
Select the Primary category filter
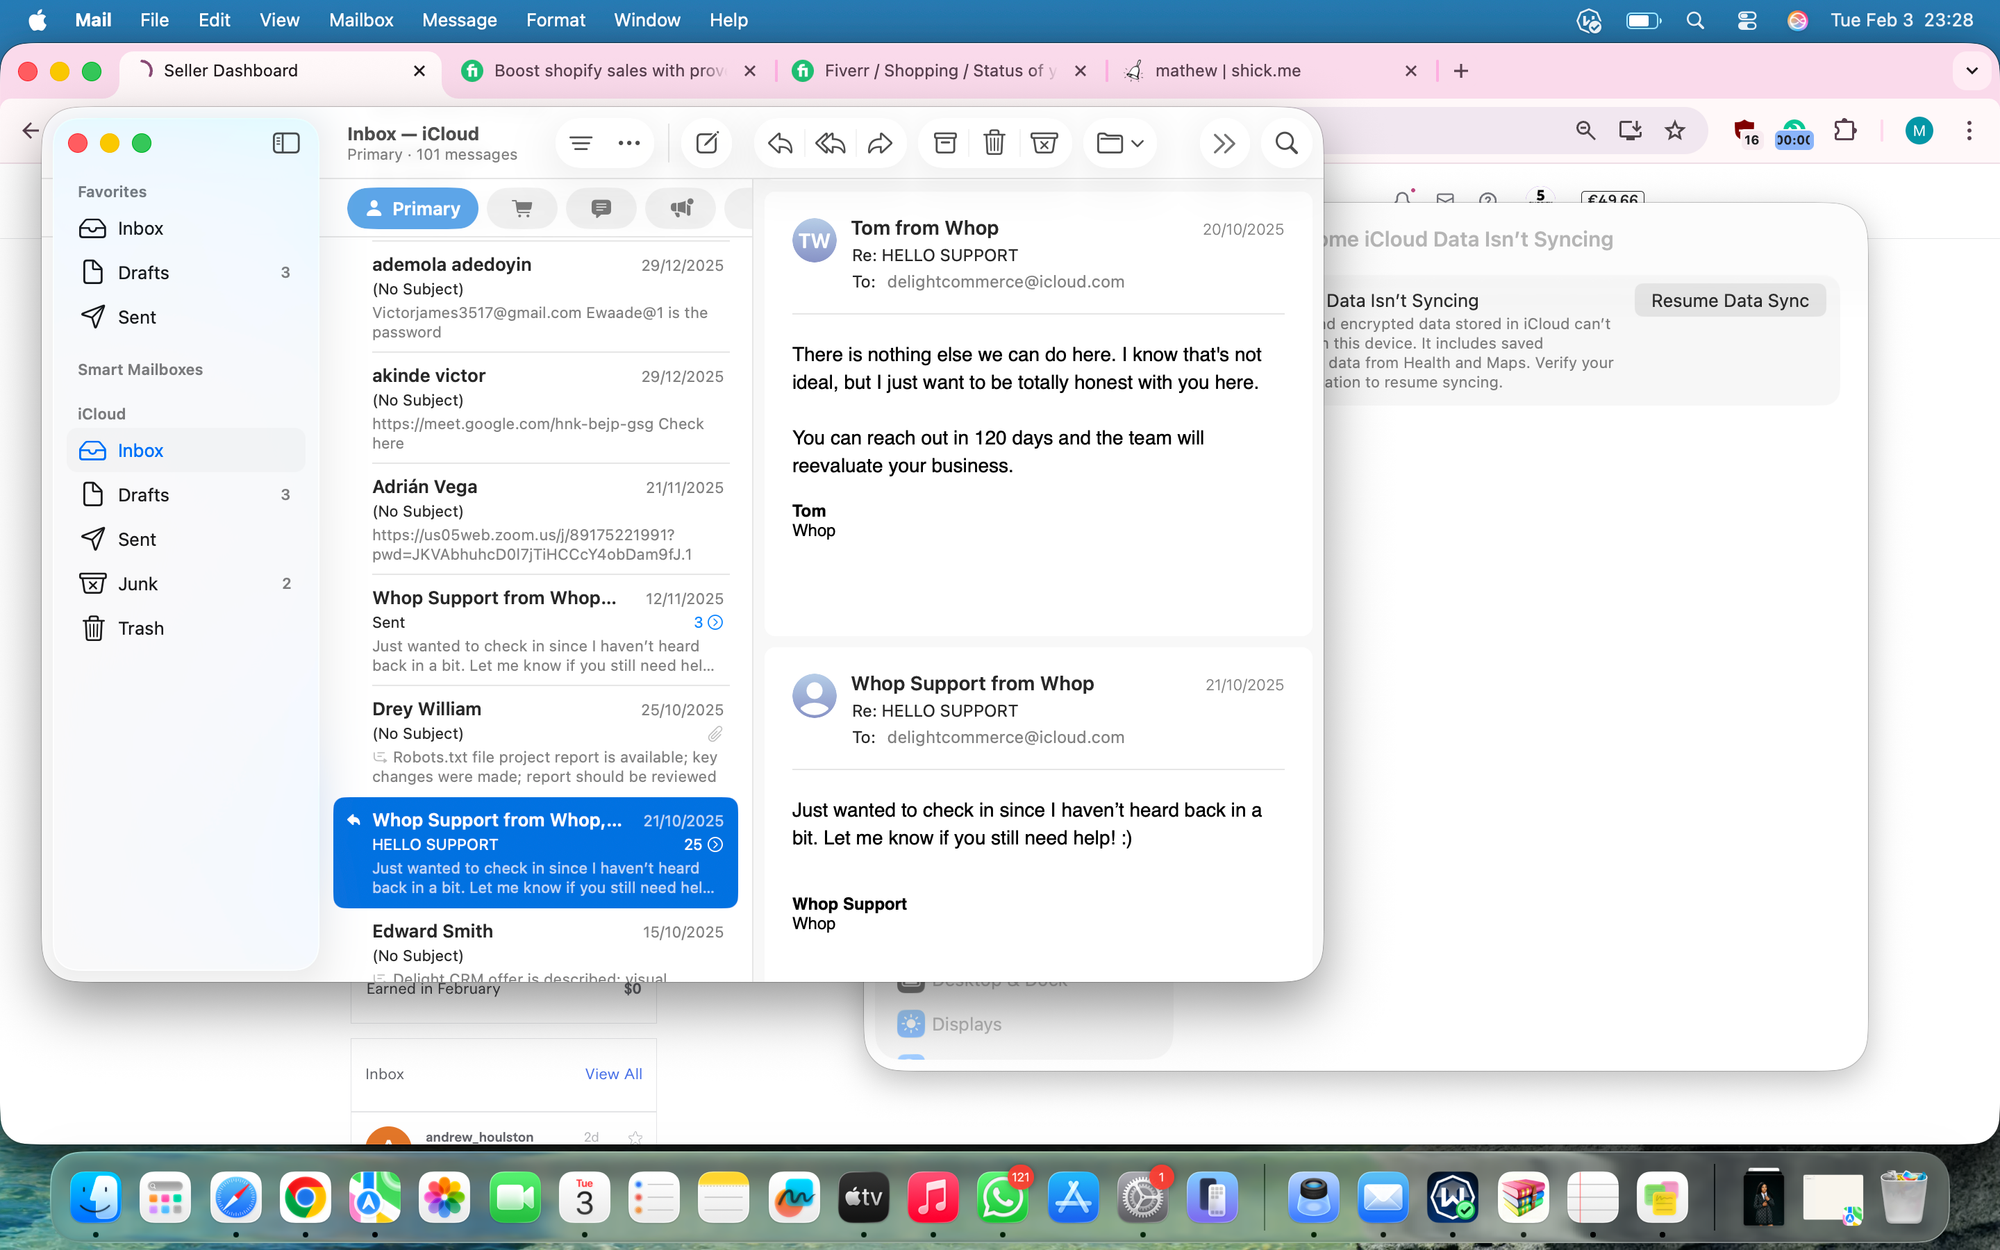pos(413,208)
